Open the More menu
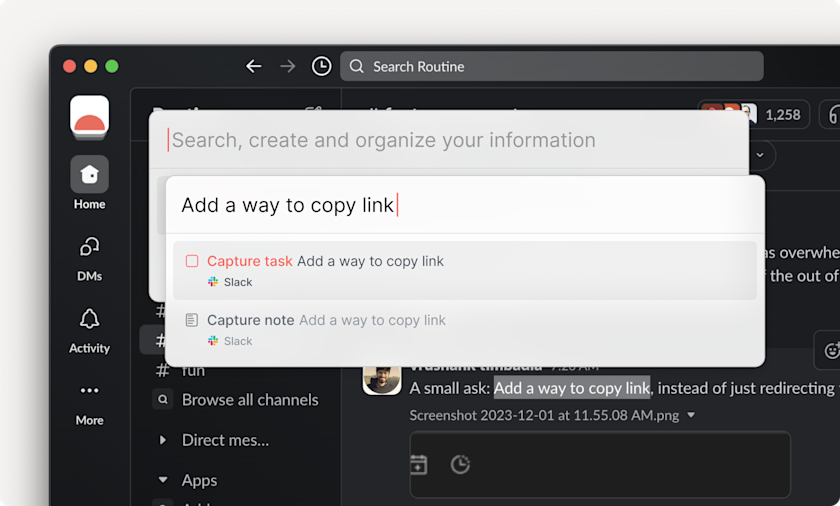 click(x=89, y=404)
